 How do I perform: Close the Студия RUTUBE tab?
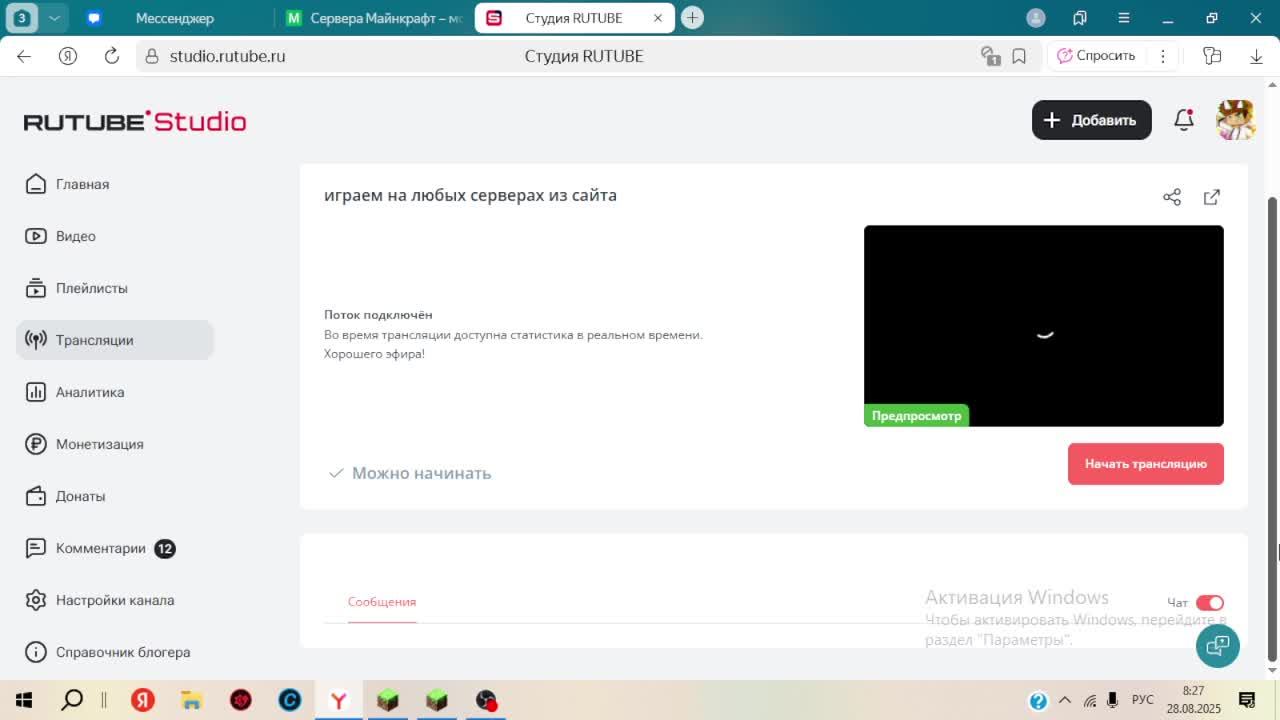click(x=658, y=18)
